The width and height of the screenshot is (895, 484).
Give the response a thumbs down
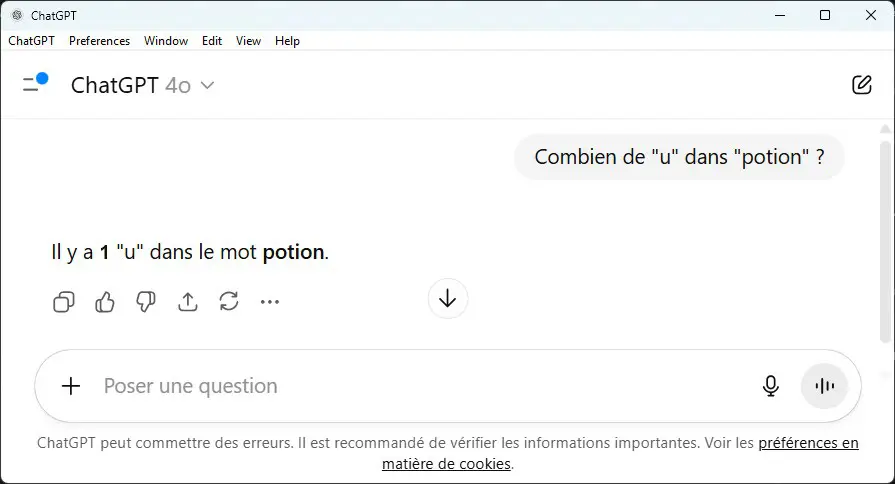tap(146, 301)
